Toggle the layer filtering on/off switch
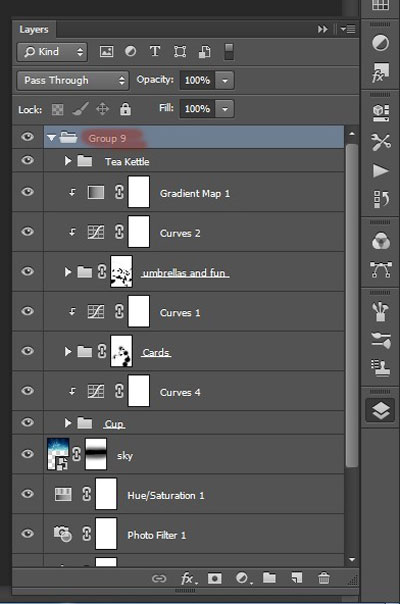 (x=229, y=52)
